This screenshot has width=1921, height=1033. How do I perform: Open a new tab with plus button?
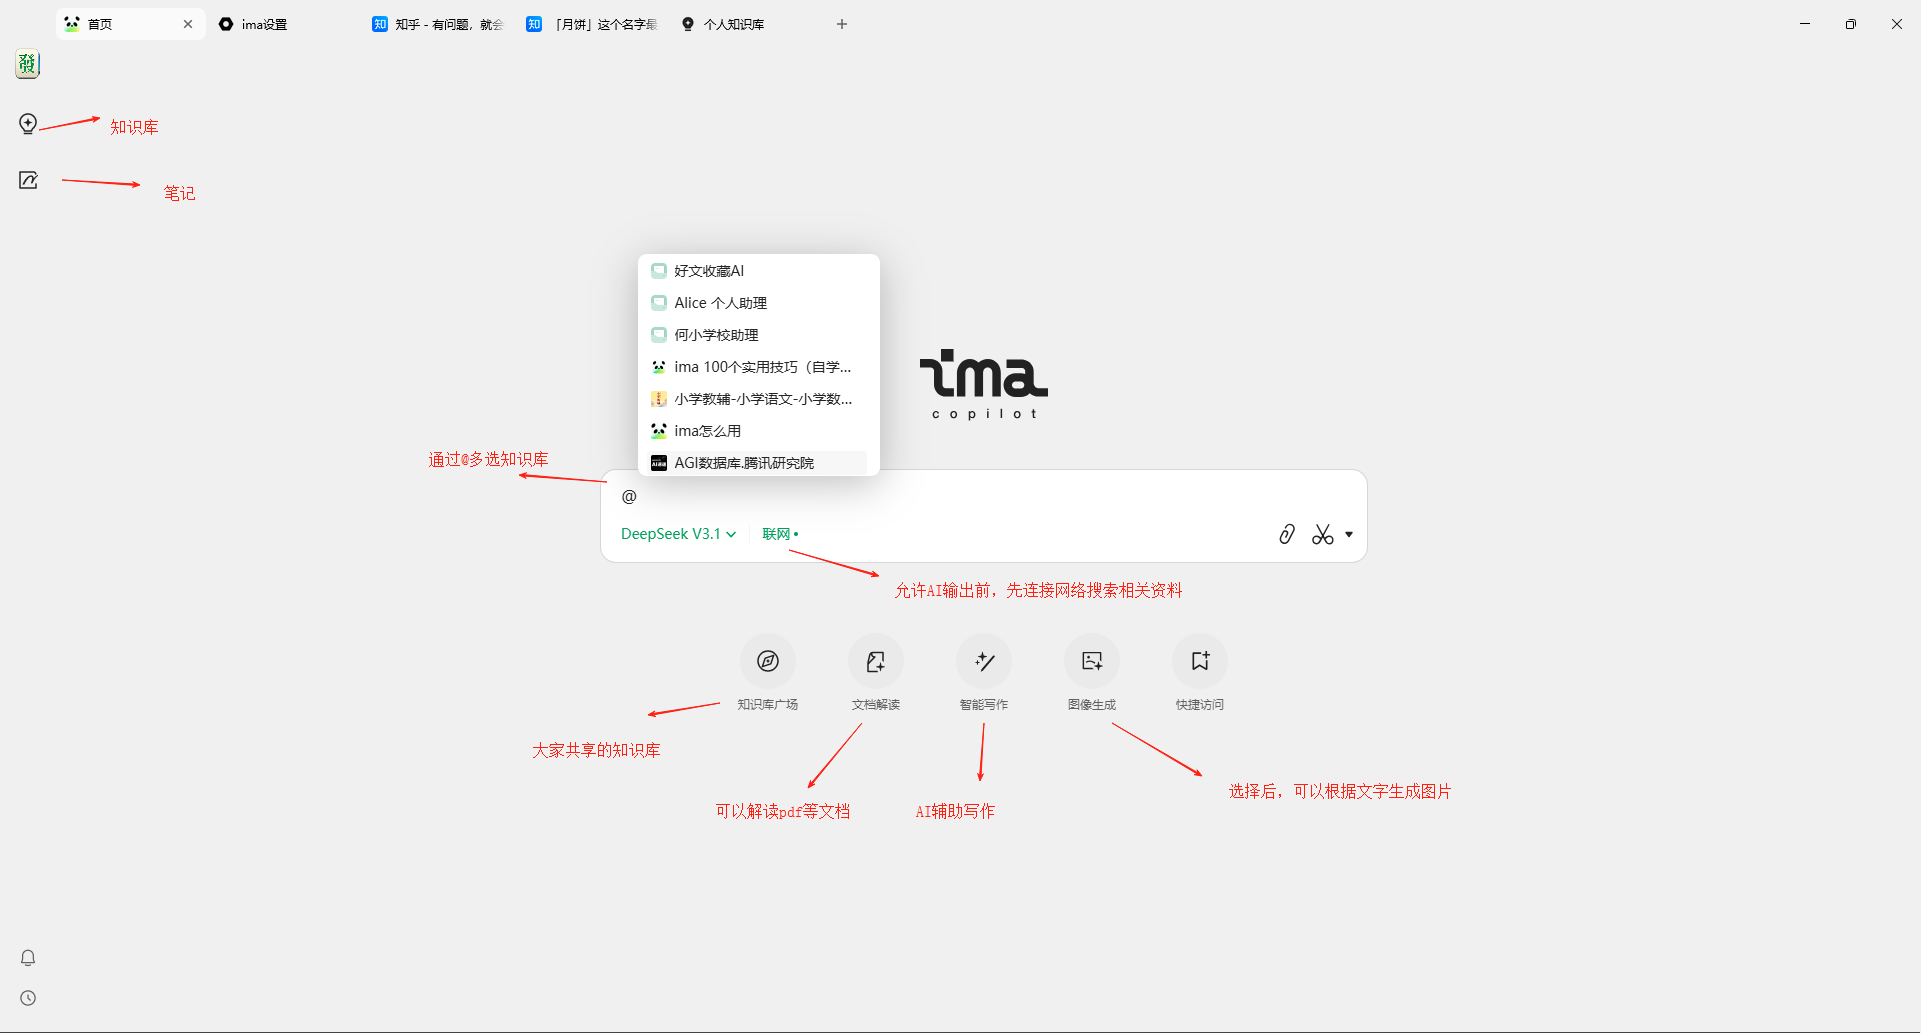point(842,24)
